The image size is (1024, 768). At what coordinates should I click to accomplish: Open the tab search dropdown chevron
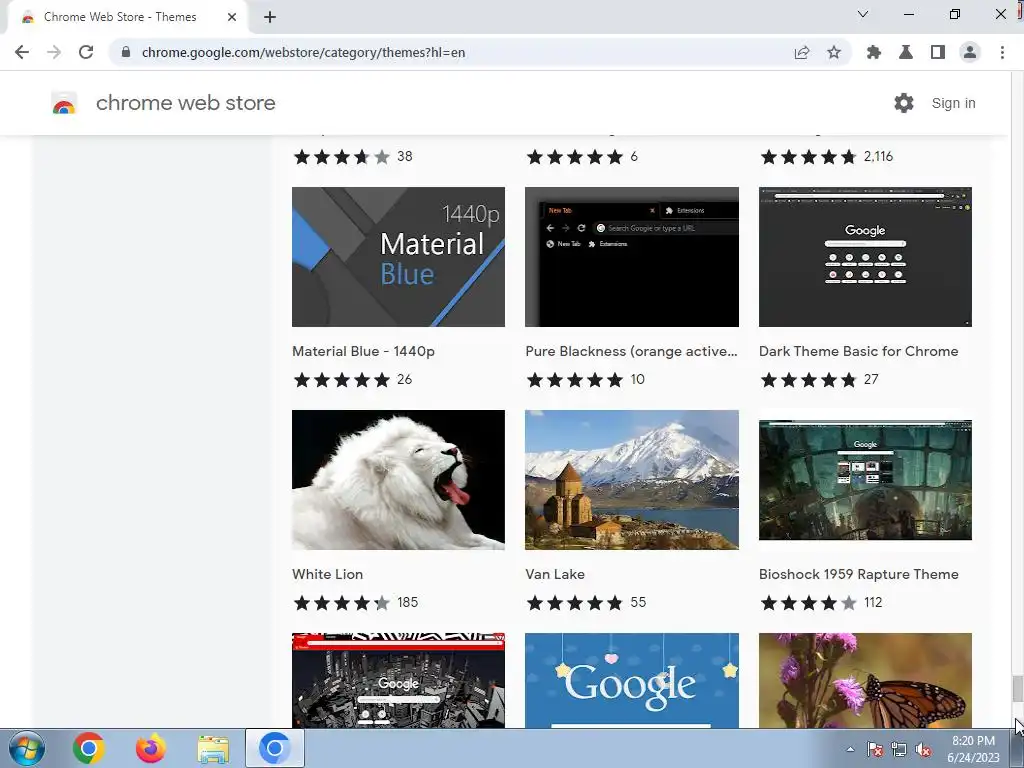point(863,14)
